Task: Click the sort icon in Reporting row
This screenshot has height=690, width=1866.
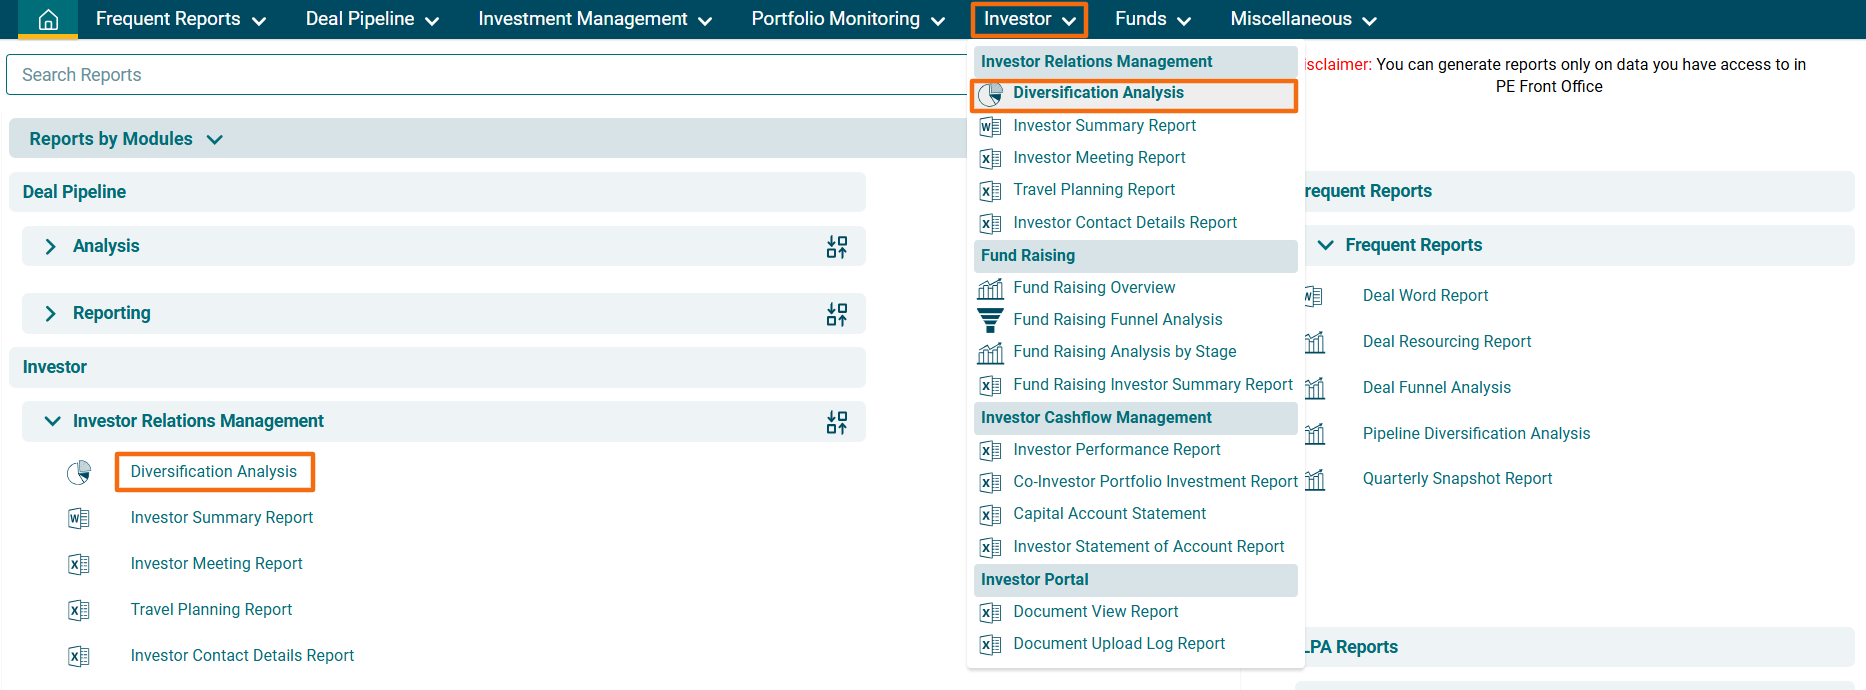Action: 836,314
